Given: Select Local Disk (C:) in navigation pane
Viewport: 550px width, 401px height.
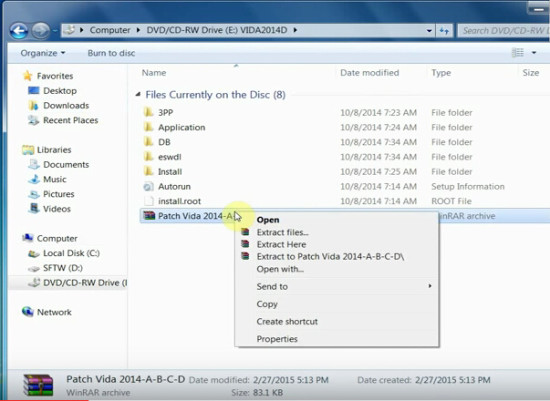Looking at the screenshot, I should (x=71, y=253).
